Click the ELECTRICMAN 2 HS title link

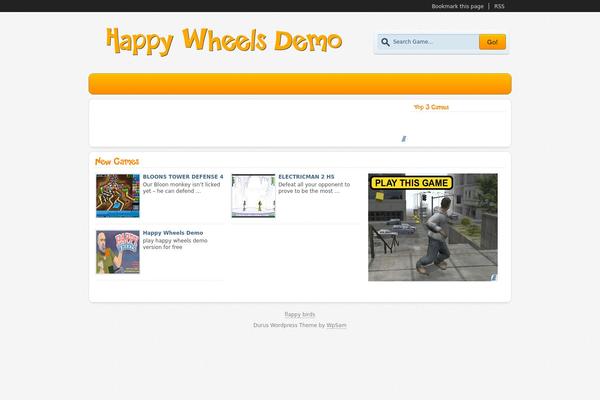pos(306,176)
